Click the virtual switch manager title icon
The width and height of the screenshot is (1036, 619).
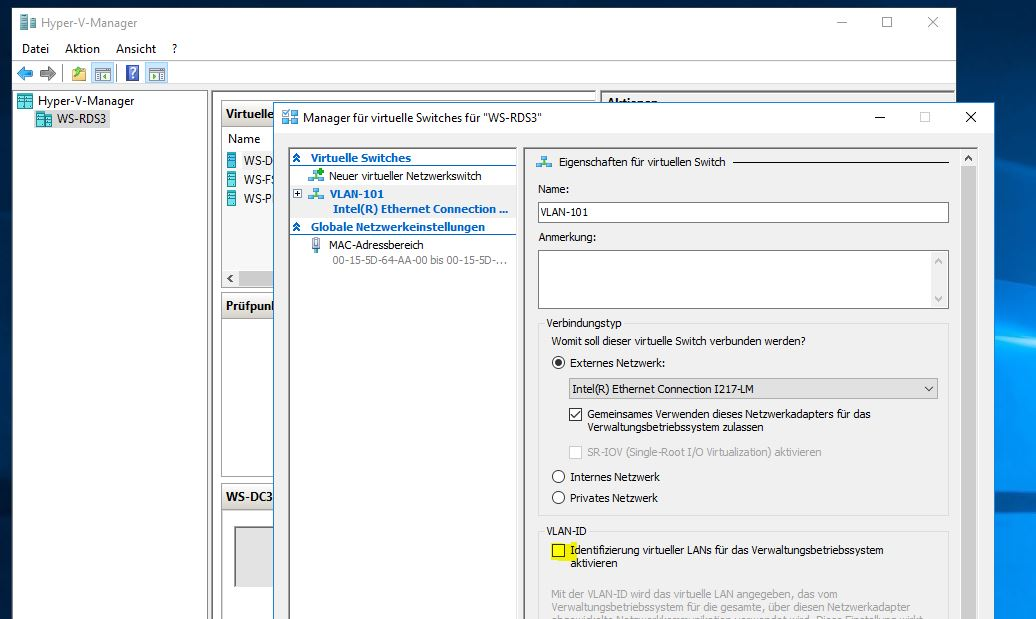click(x=290, y=118)
